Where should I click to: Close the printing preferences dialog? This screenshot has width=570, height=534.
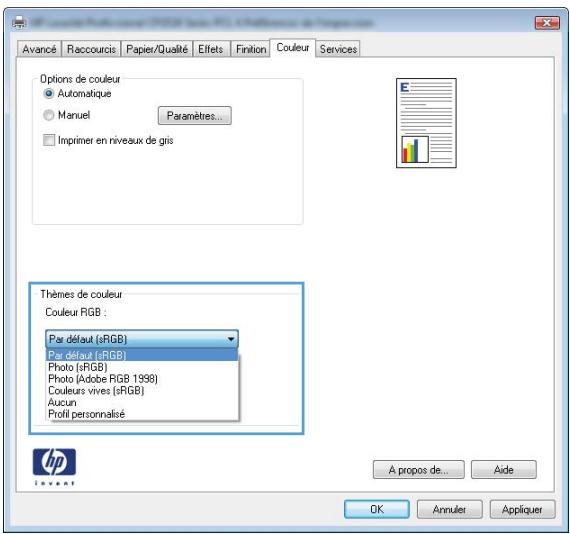pyautogui.click(x=547, y=23)
